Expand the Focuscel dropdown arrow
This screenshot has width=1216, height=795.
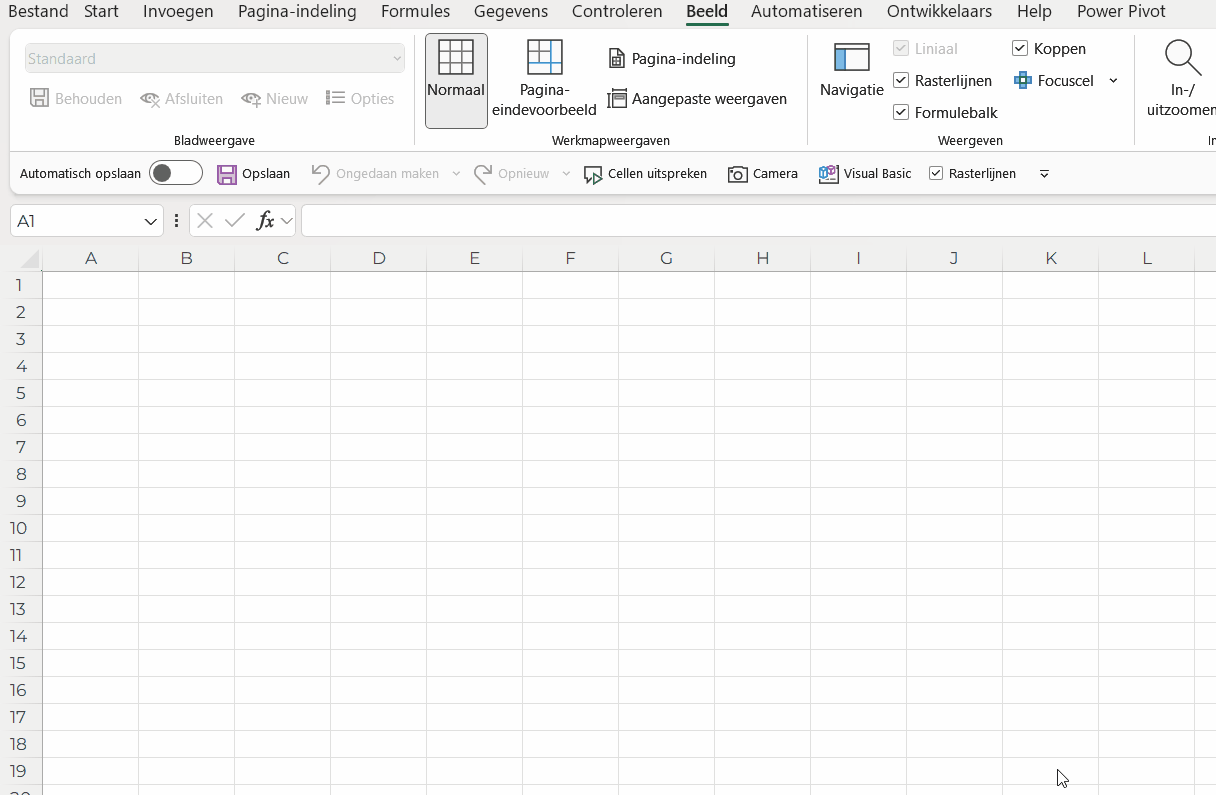1114,81
